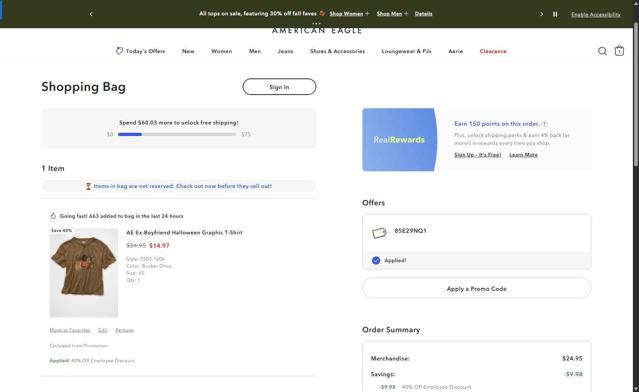Click the RealRewards blue card
Image resolution: width=639 pixels, height=392 pixels.
(399, 140)
